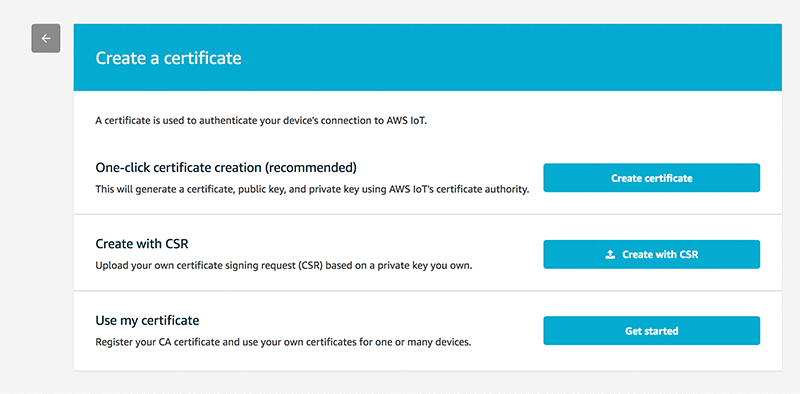The image size is (800, 394).
Task: Click the One-click certificate creation heading
Action: (226, 167)
